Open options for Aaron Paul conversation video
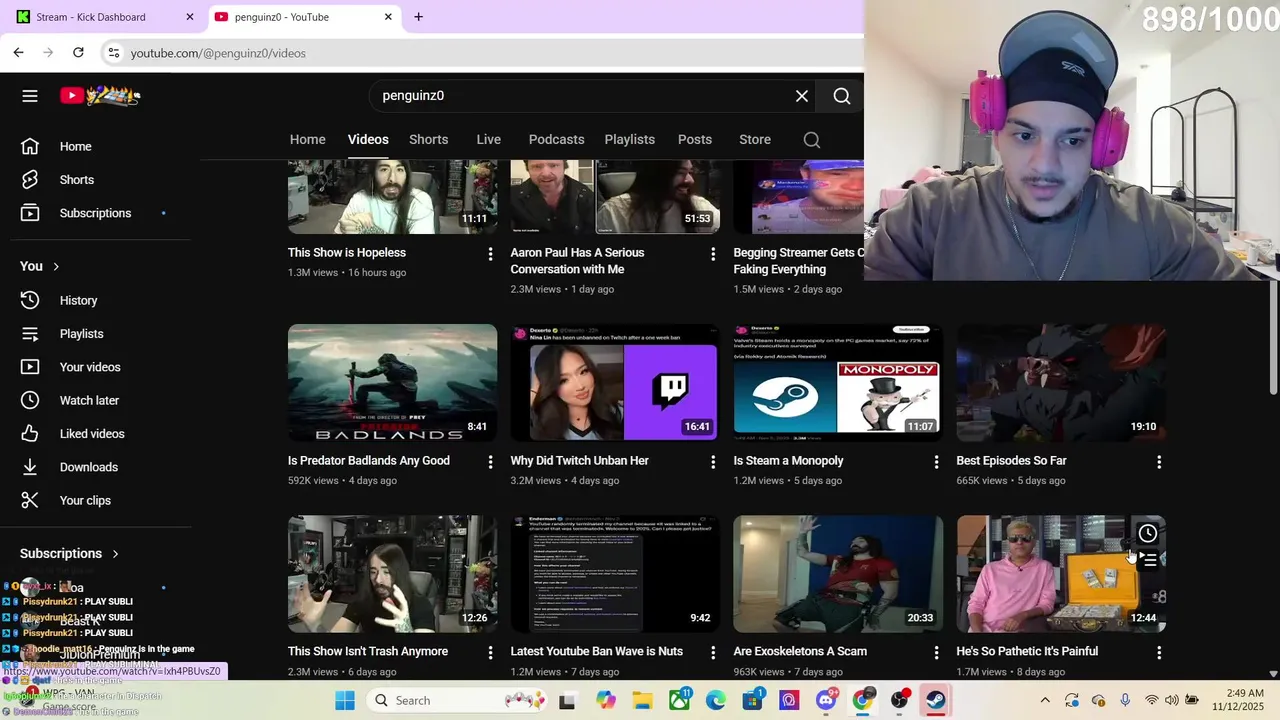Image resolution: width=1280 pixels, height=720 pixels. pyautogui.click(x=713, y=254)
